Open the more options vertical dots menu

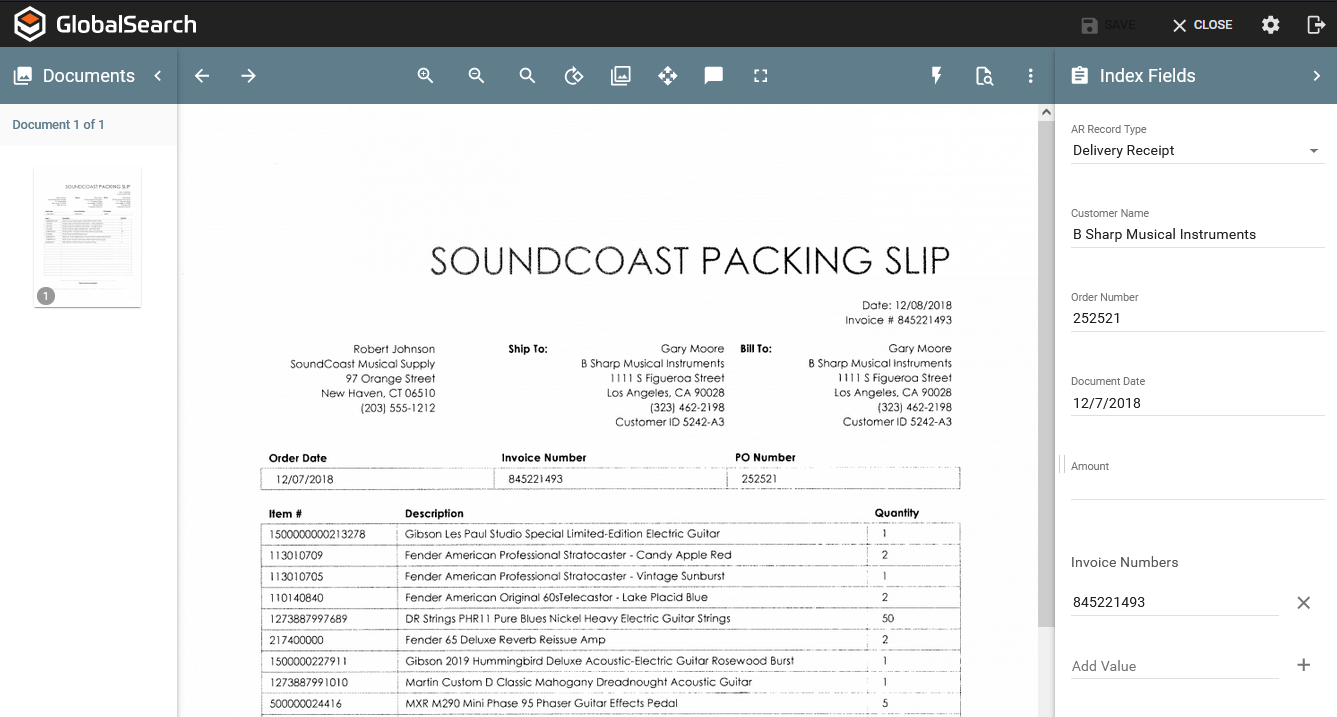point(1031,76)
